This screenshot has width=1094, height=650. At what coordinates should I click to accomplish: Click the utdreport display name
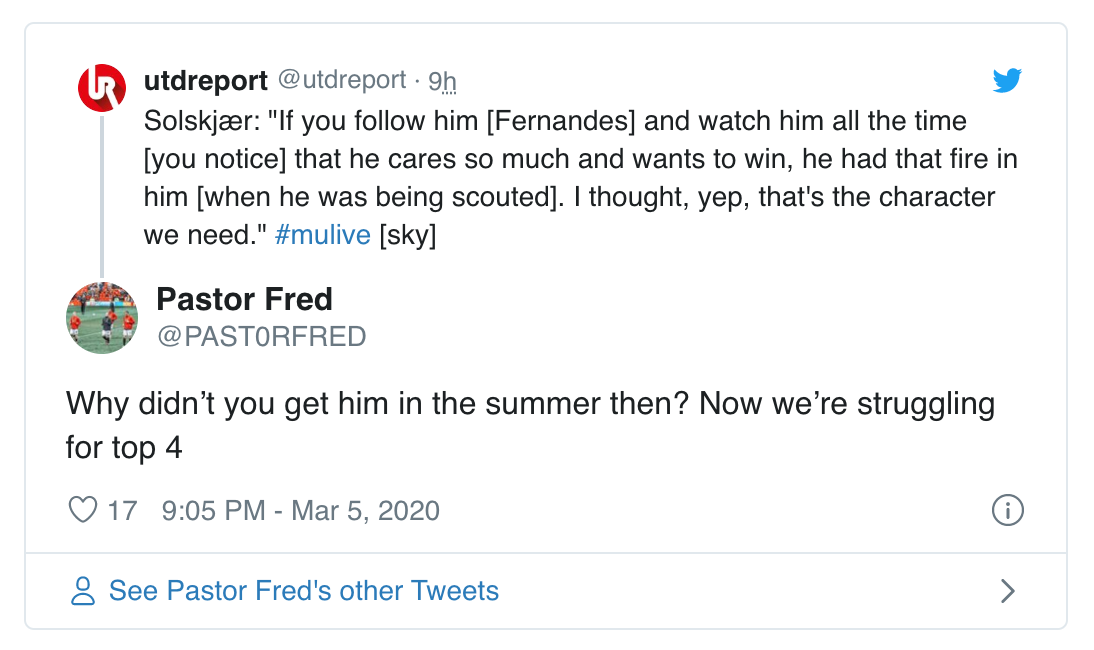[x=206, y=80]
